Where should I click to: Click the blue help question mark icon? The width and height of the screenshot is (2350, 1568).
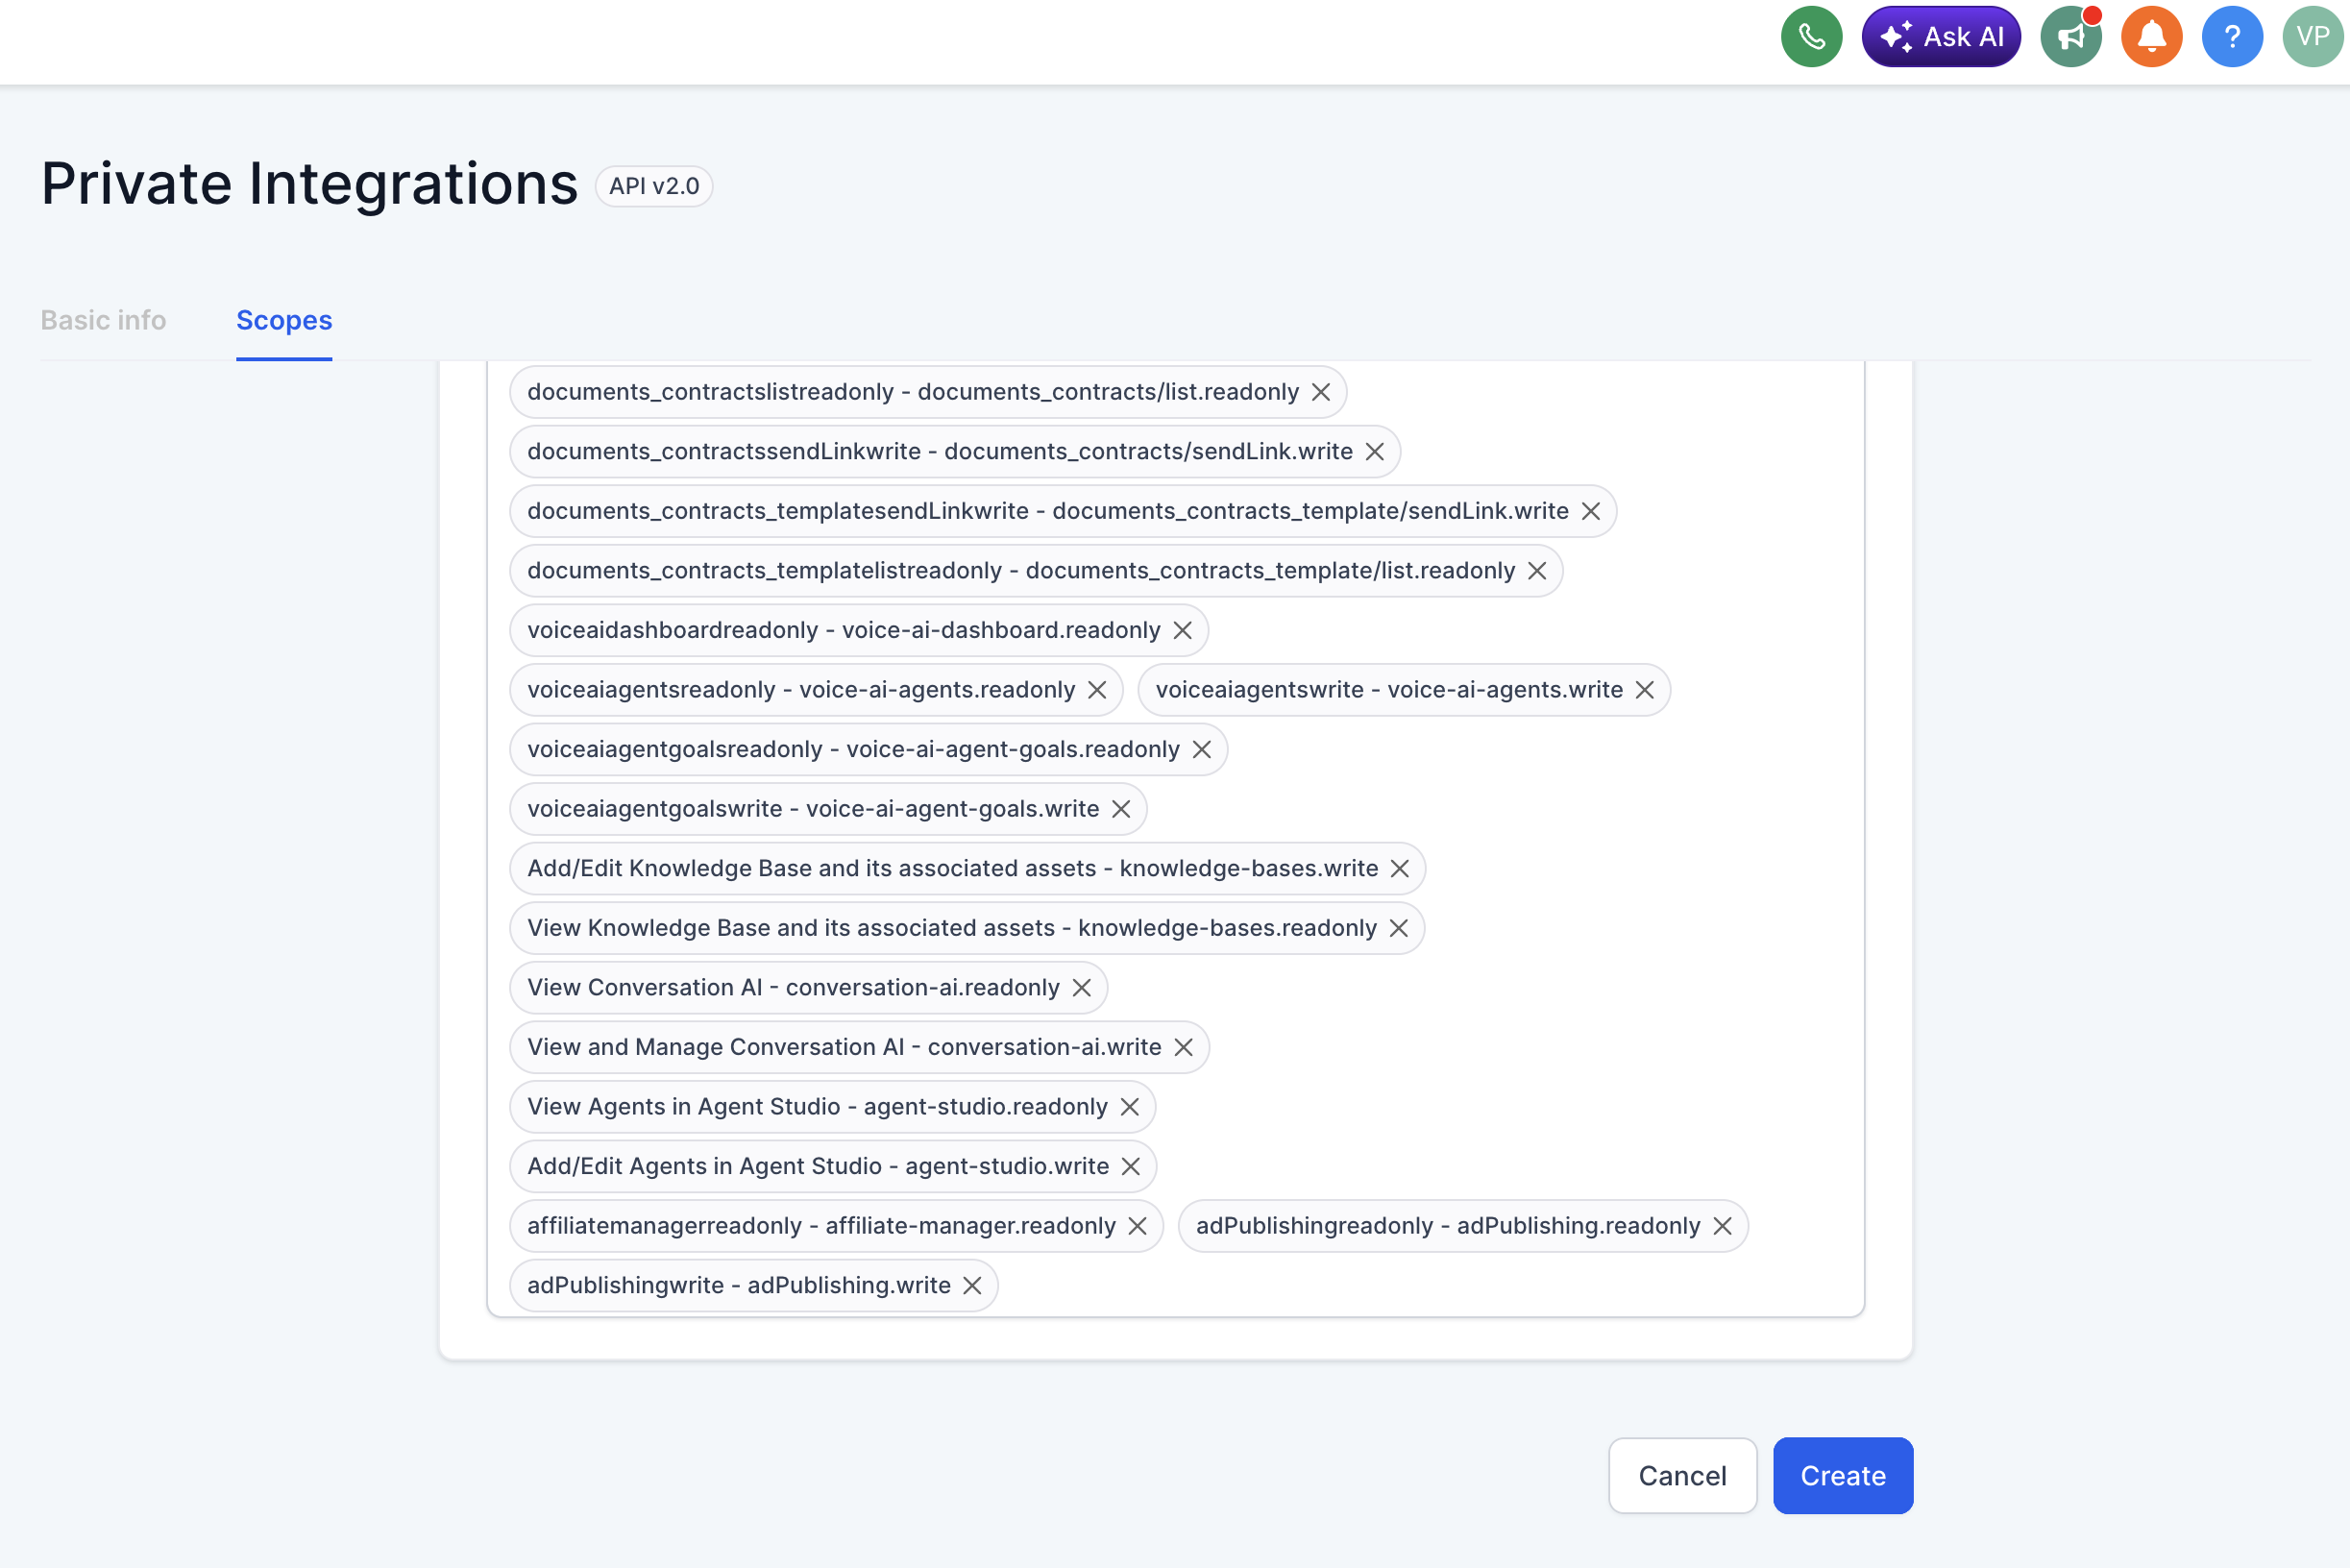point(2231,37)
